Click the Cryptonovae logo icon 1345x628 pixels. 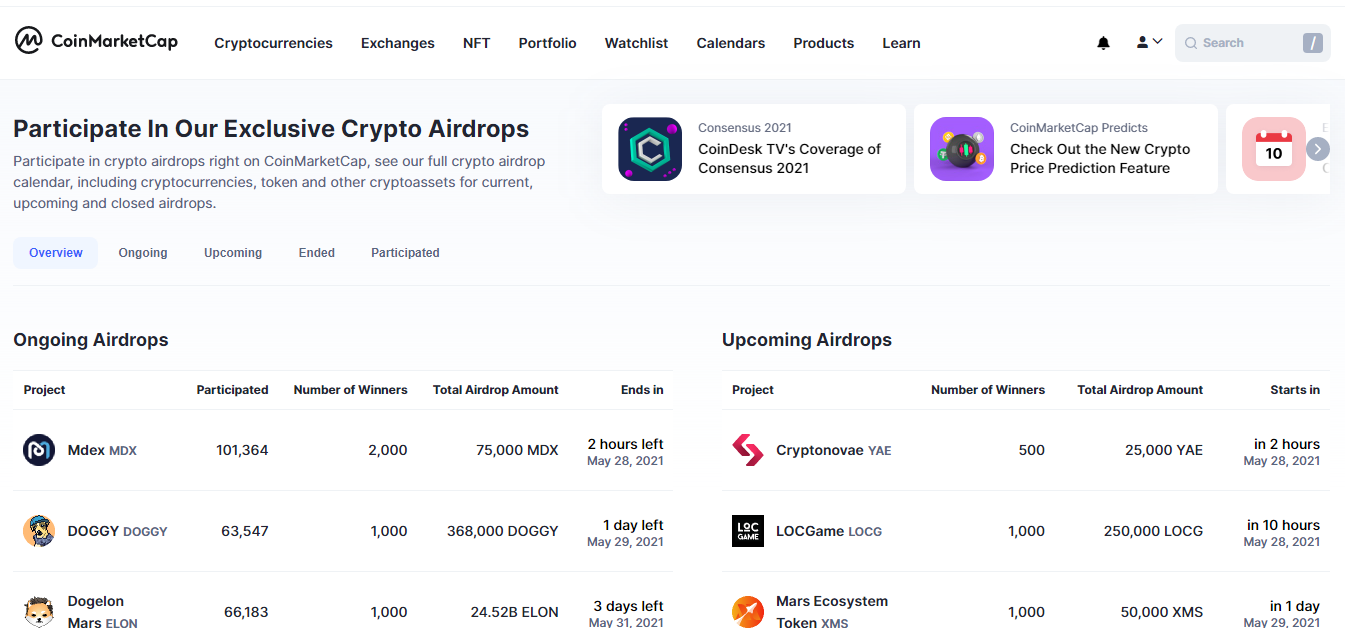(x=748, y=450)
